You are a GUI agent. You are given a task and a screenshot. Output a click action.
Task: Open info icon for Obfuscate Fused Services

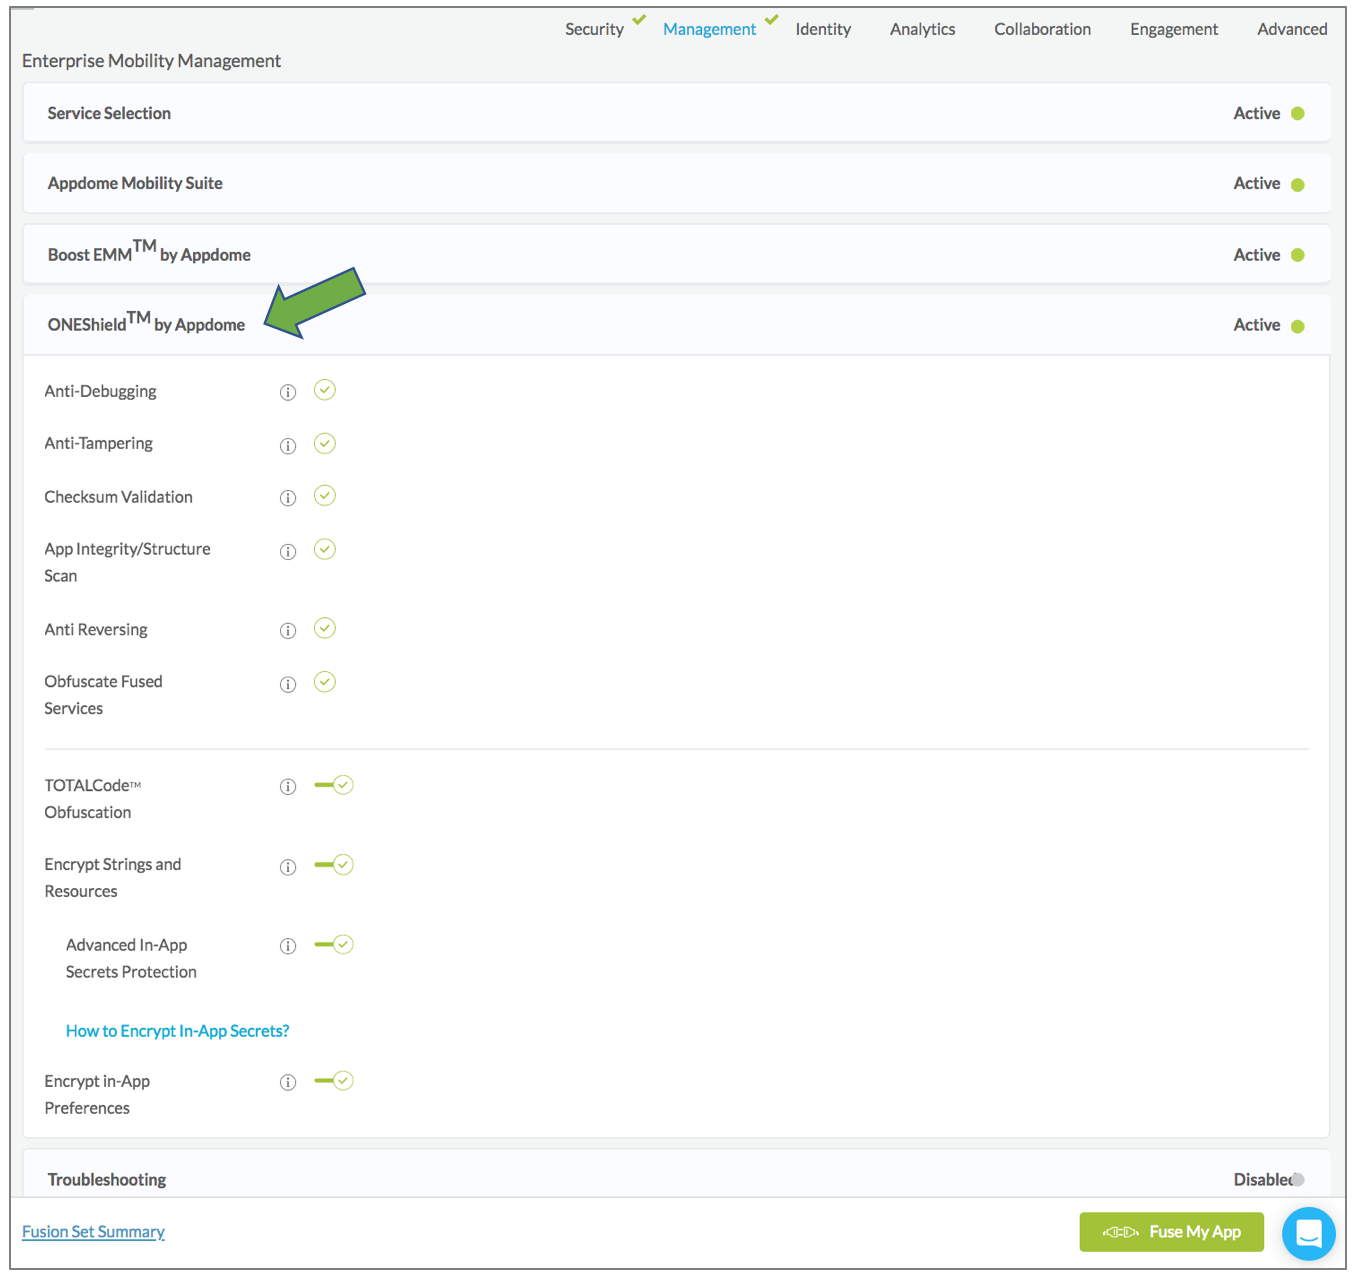pos(288,685)
